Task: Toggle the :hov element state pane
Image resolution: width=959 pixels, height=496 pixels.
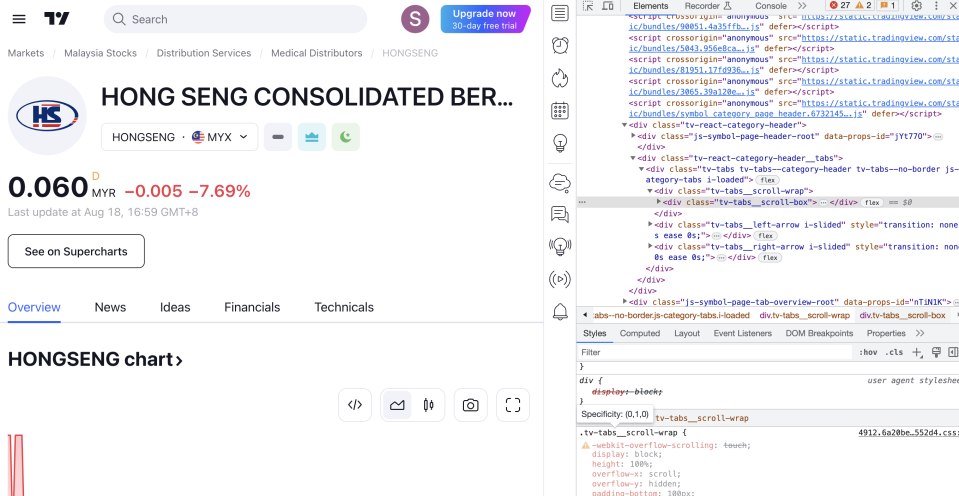Action: pyautogui.click(x=868, y=352)
